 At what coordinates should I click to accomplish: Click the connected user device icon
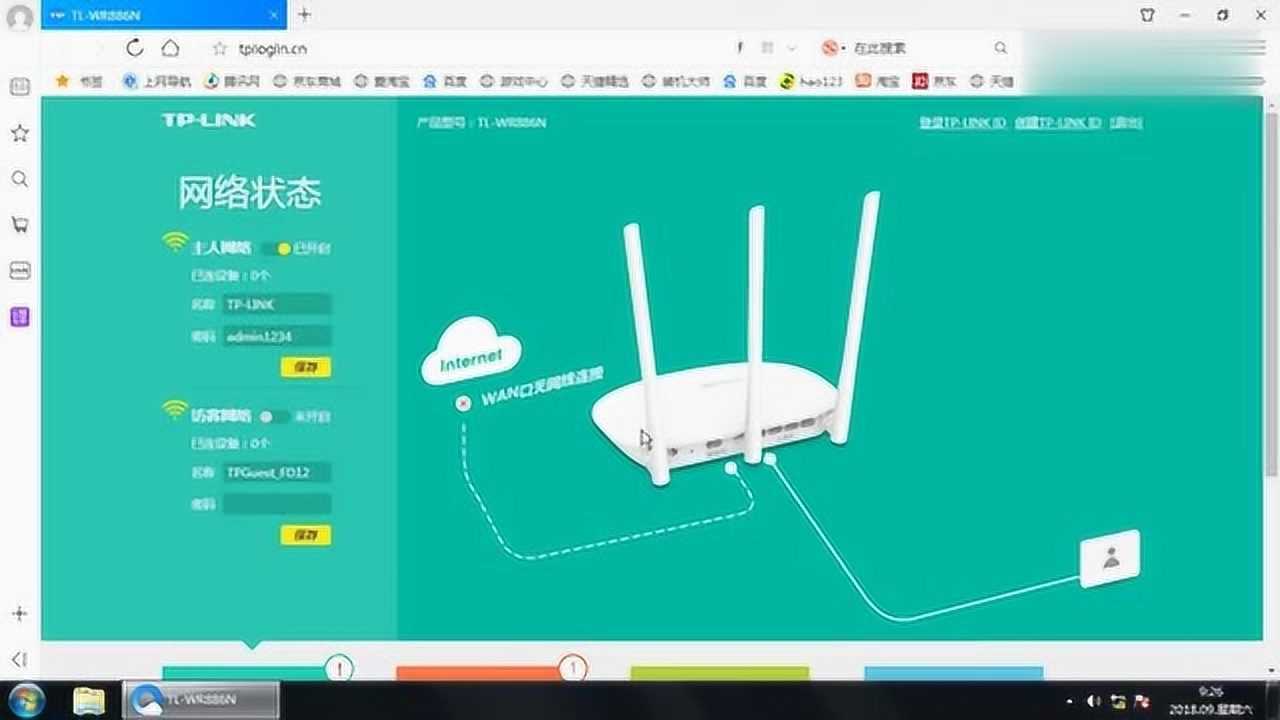pyautogui.click(x=1110, y=558)
